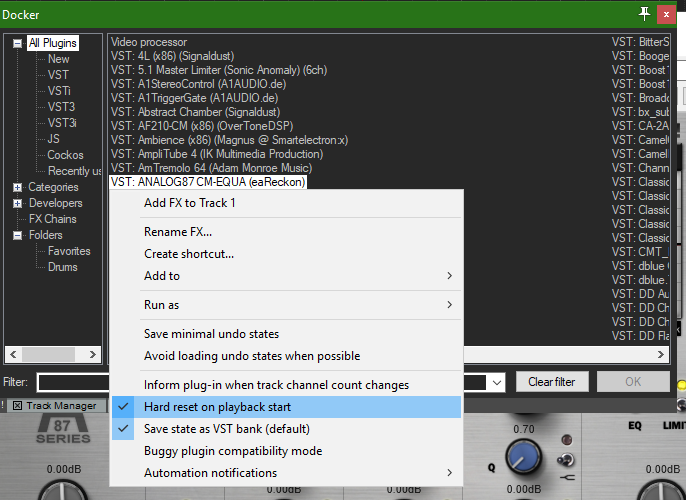This screenshot has height=500, width=686.
Task: Uncheck Save state as VST bank (default)
Action: (287, 429)
